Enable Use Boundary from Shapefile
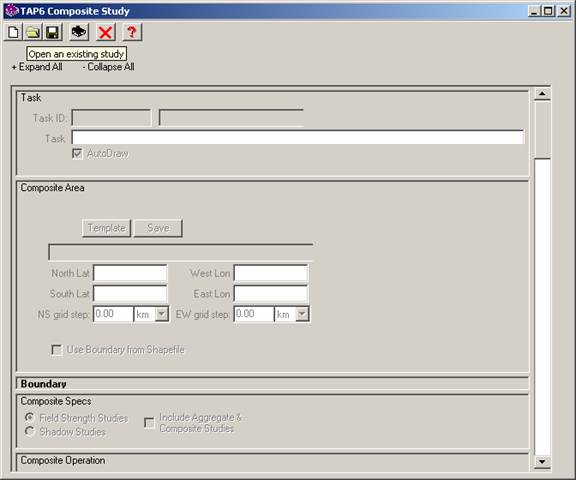This screenshot has height=480, width=576. pos(57,350)
